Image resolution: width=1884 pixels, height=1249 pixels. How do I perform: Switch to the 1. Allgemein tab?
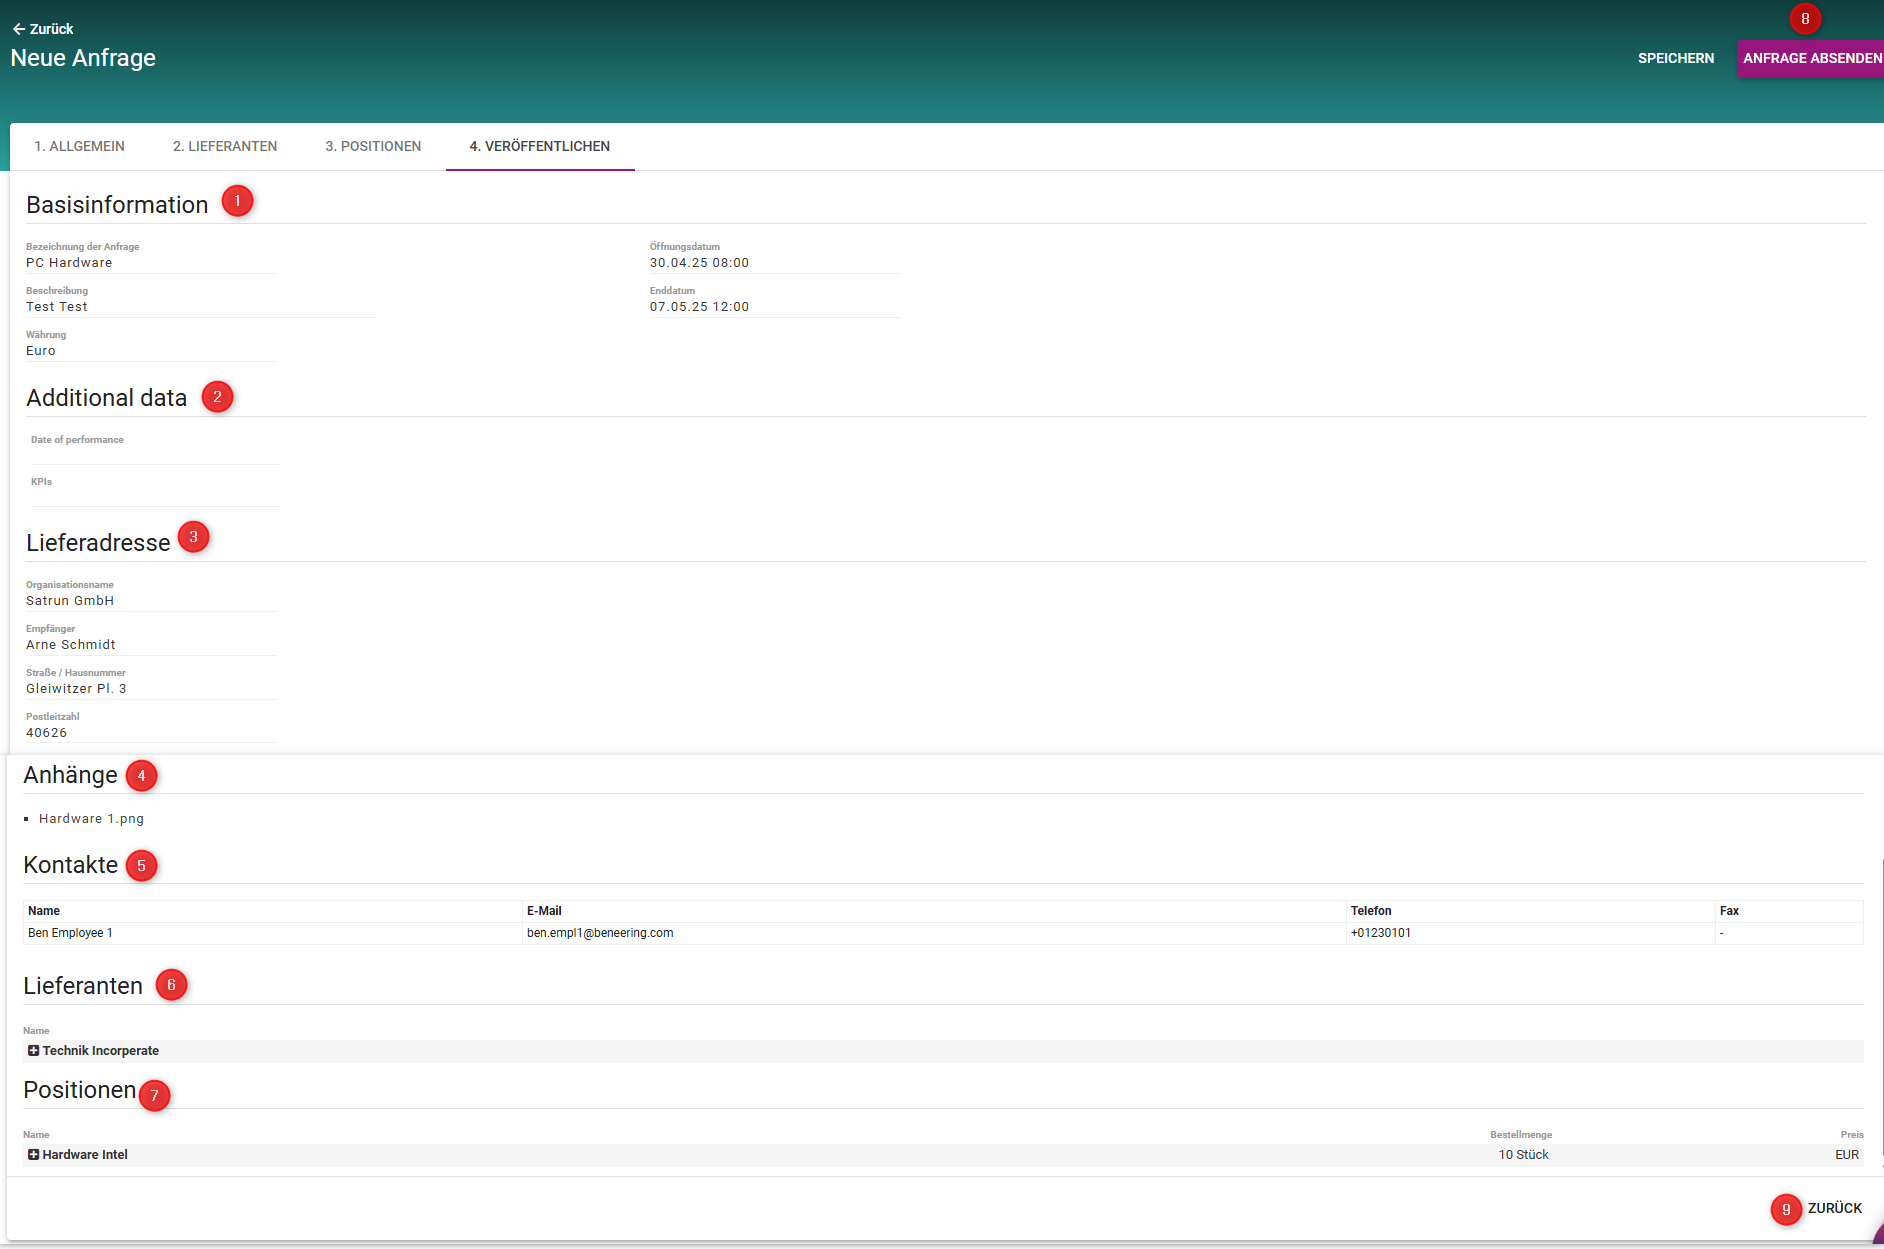pos(79,146)
